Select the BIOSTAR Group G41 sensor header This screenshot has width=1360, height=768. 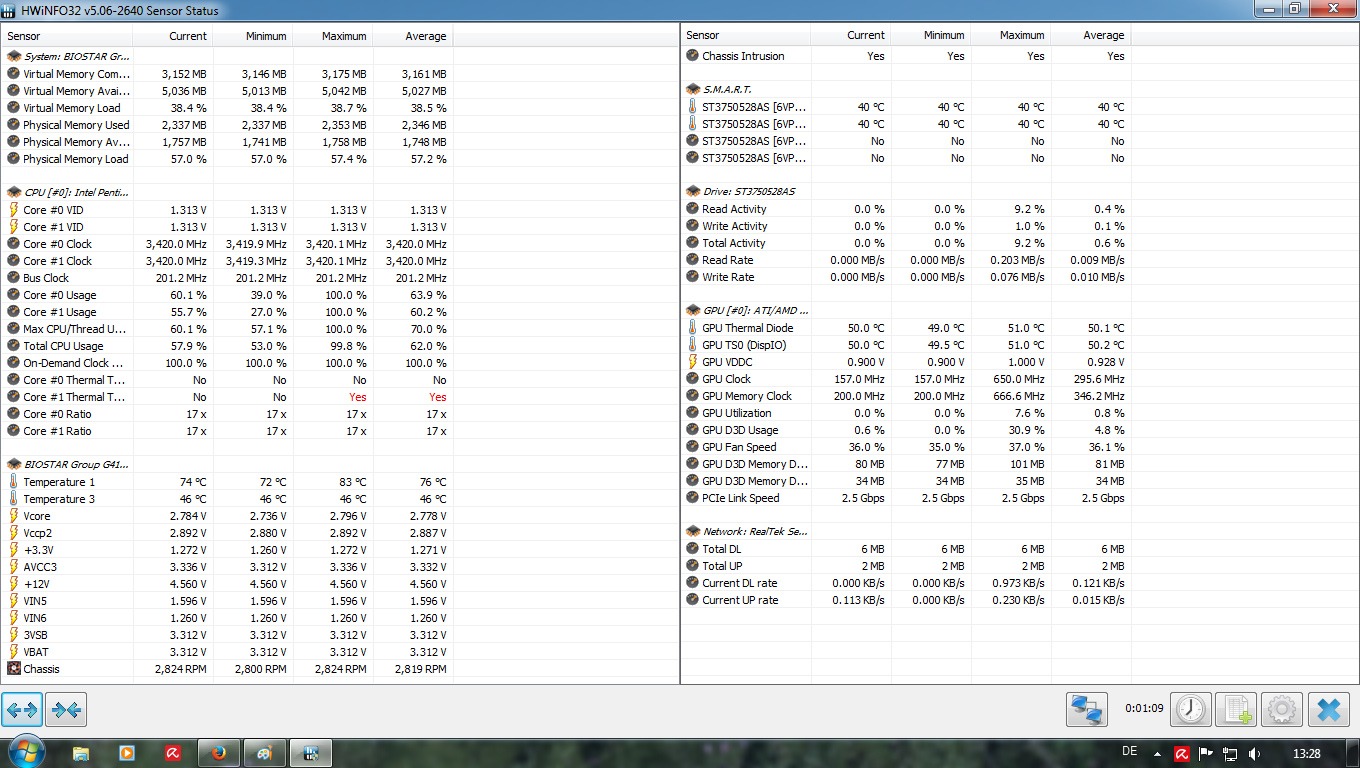pos(227,465)
